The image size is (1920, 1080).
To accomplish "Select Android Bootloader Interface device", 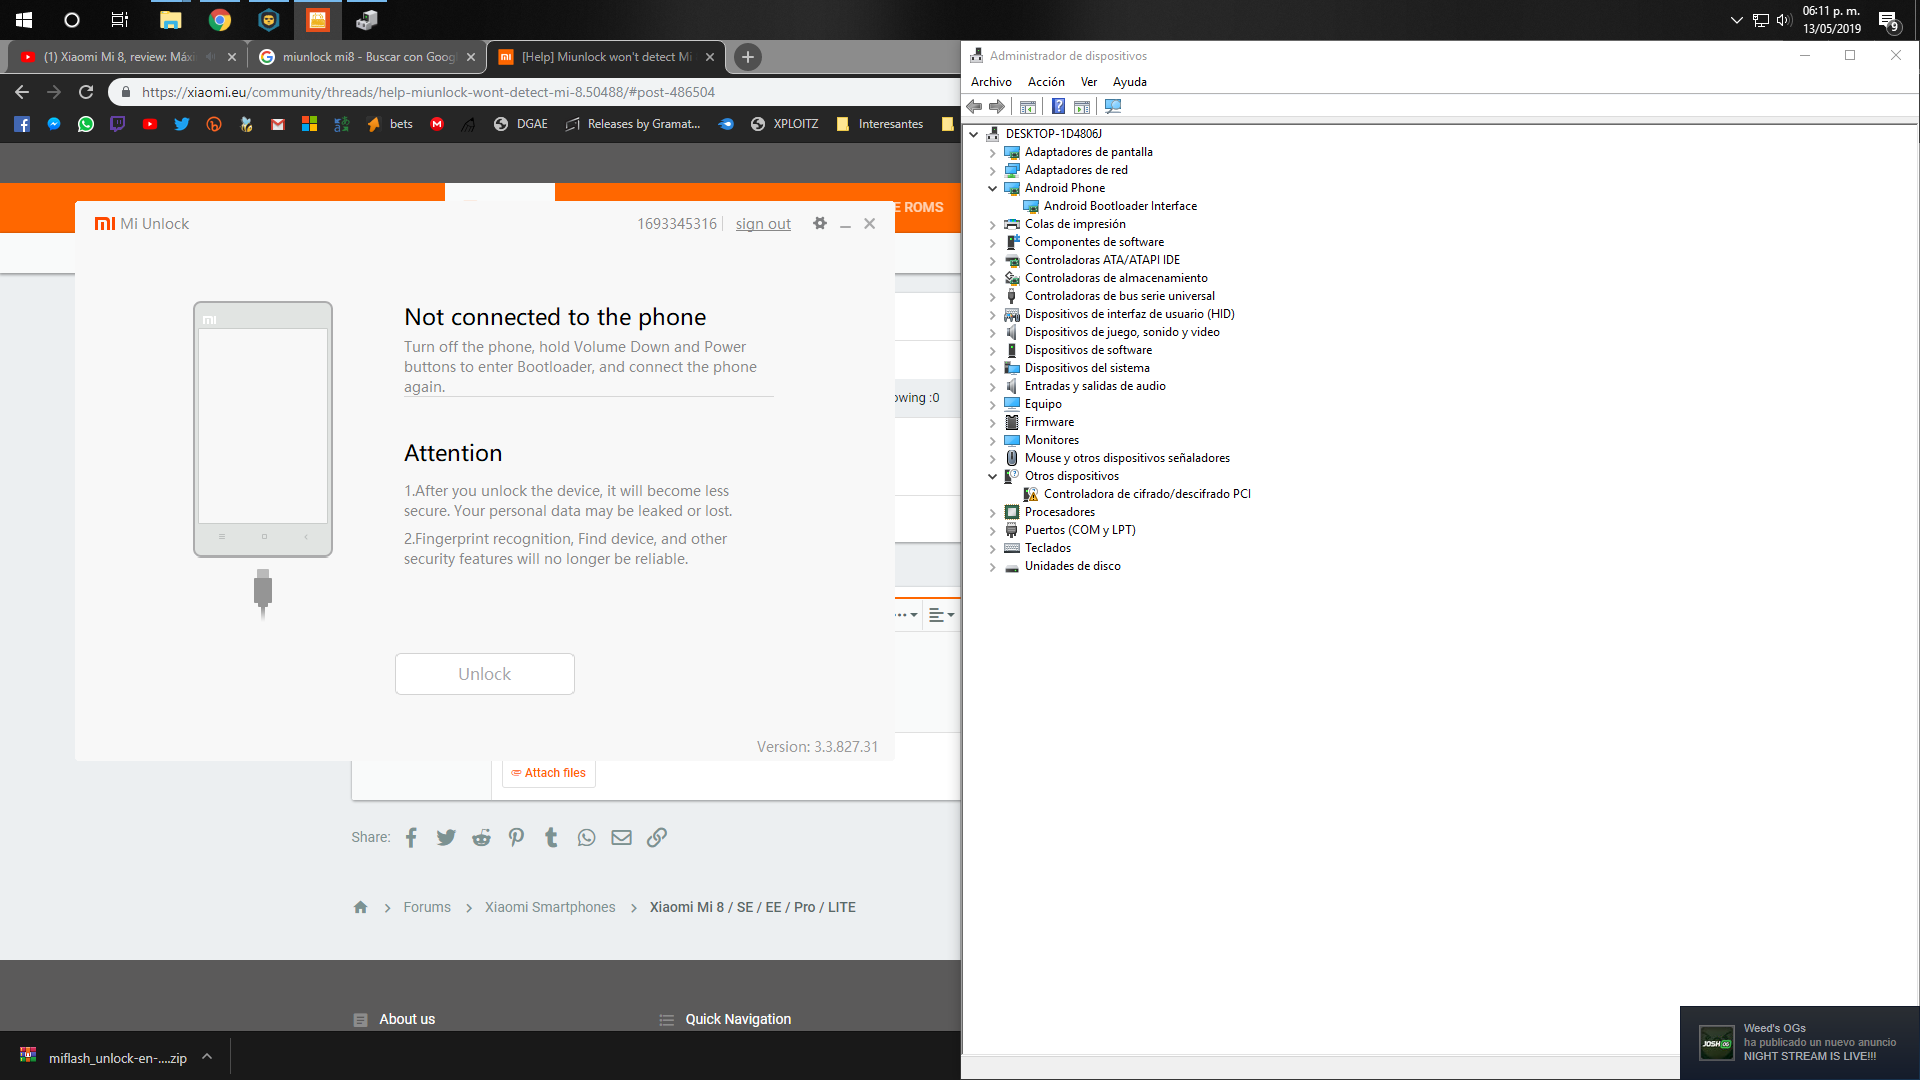I will pos(1120,206).
